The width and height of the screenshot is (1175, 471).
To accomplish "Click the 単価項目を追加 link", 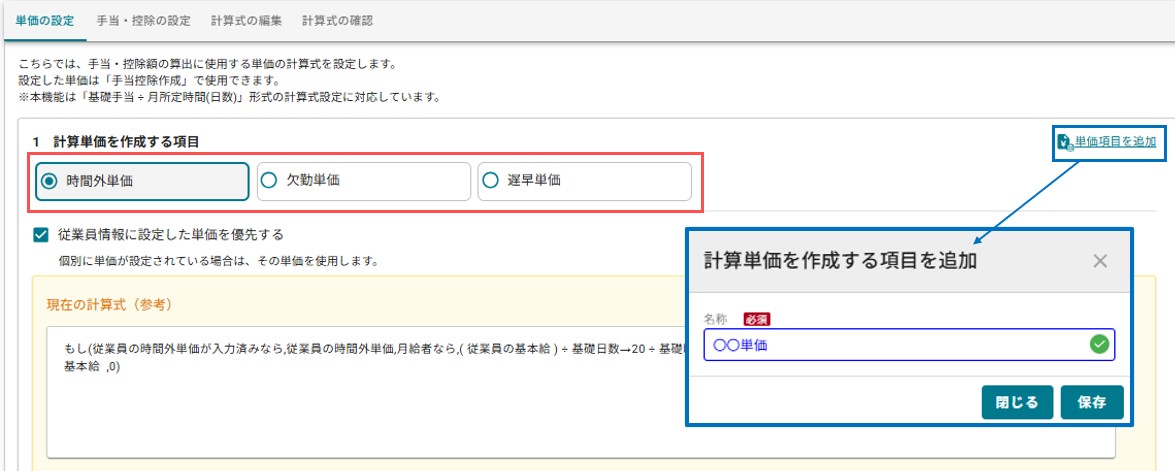I will (1116, 141).
